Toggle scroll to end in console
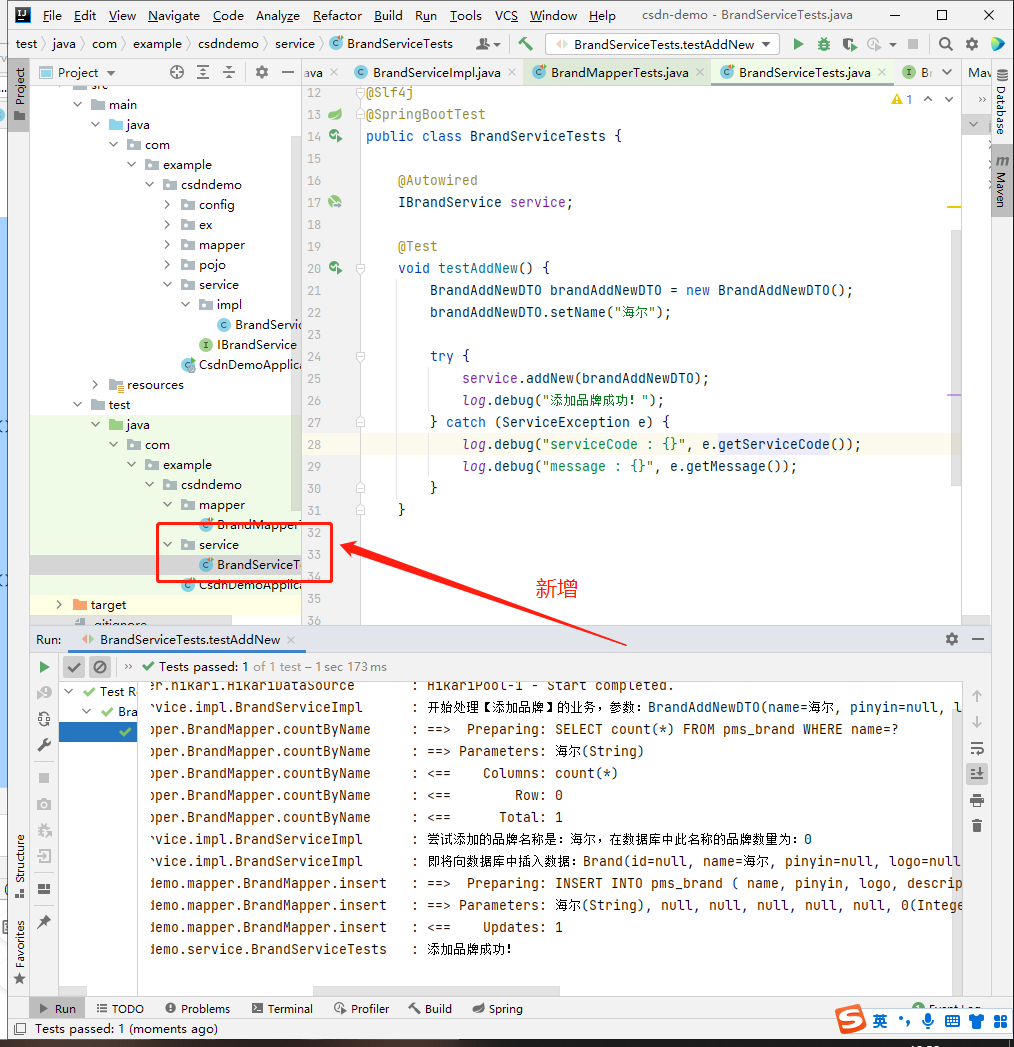The width and height of the screenshot is (1014, 1047). 977,774
